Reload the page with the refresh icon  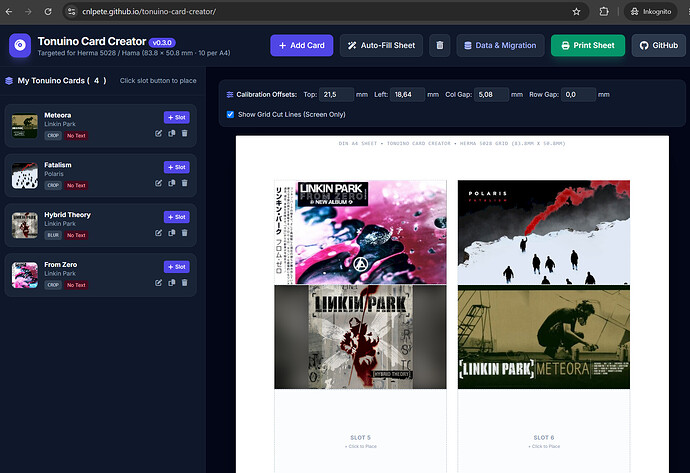48,12
